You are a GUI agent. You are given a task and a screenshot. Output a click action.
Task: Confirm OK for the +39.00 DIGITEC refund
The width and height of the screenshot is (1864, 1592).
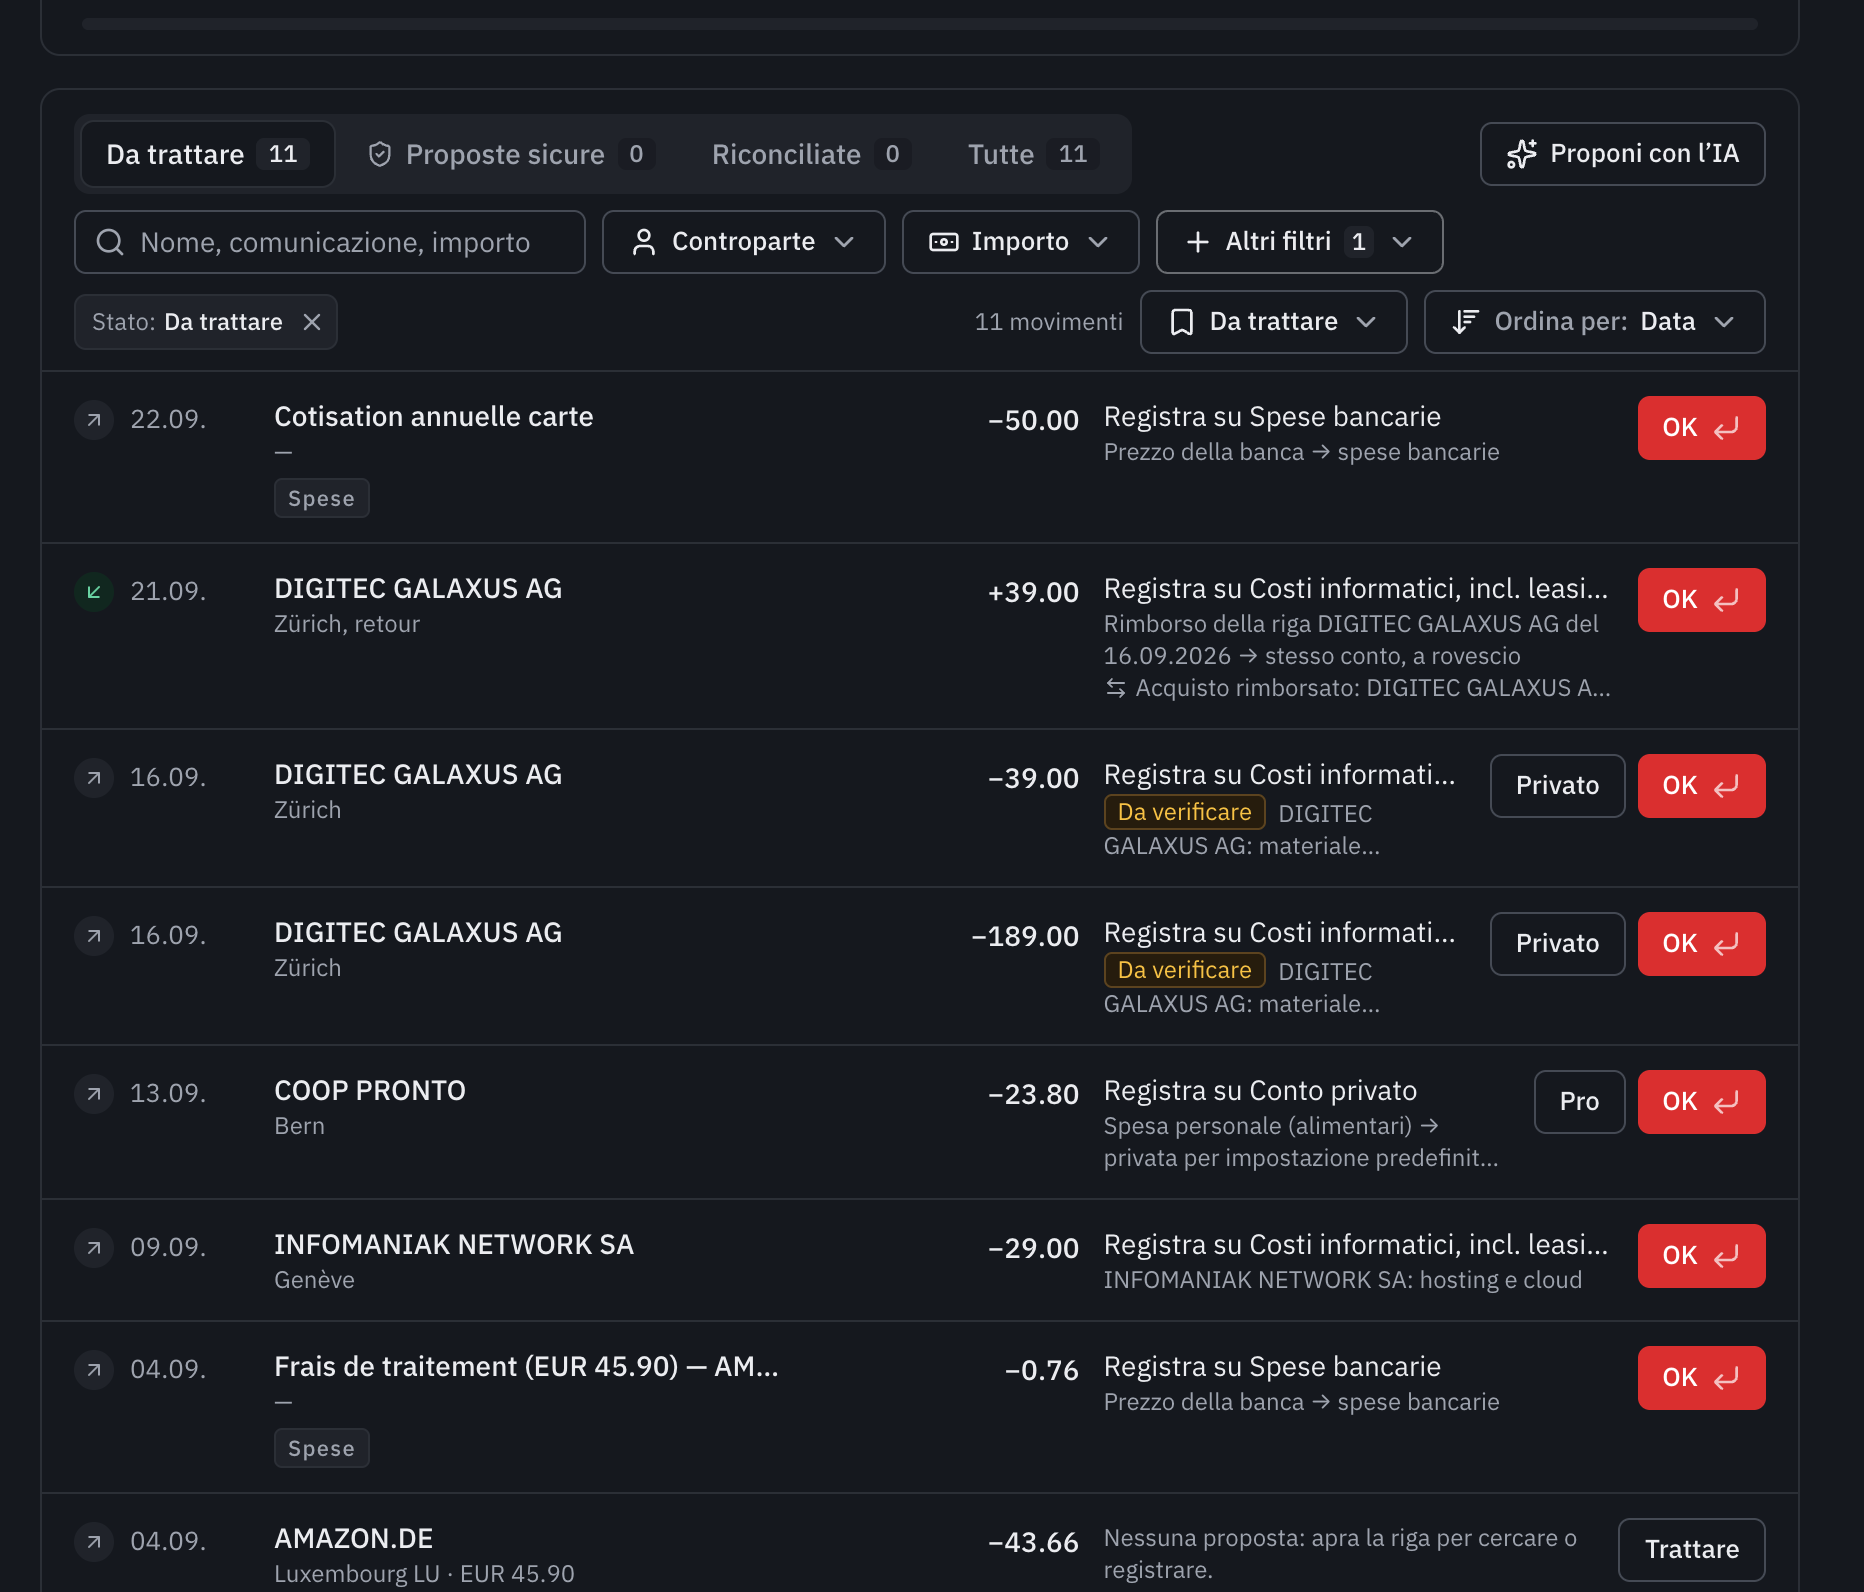1702,600
